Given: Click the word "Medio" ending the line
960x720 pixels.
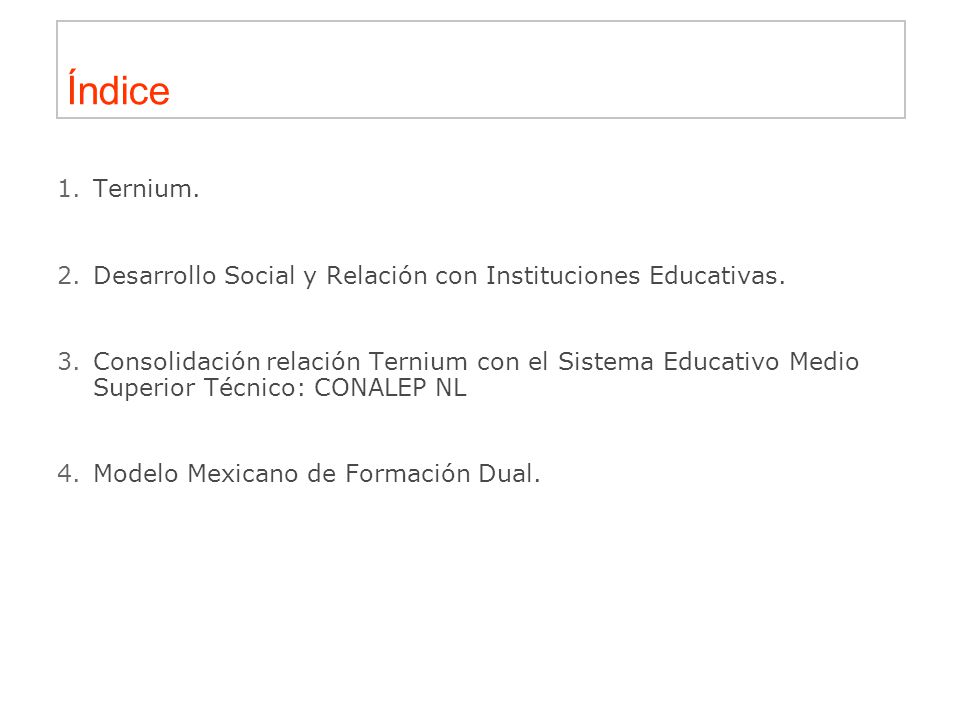Looking at the screenshot, I should 824,361.
